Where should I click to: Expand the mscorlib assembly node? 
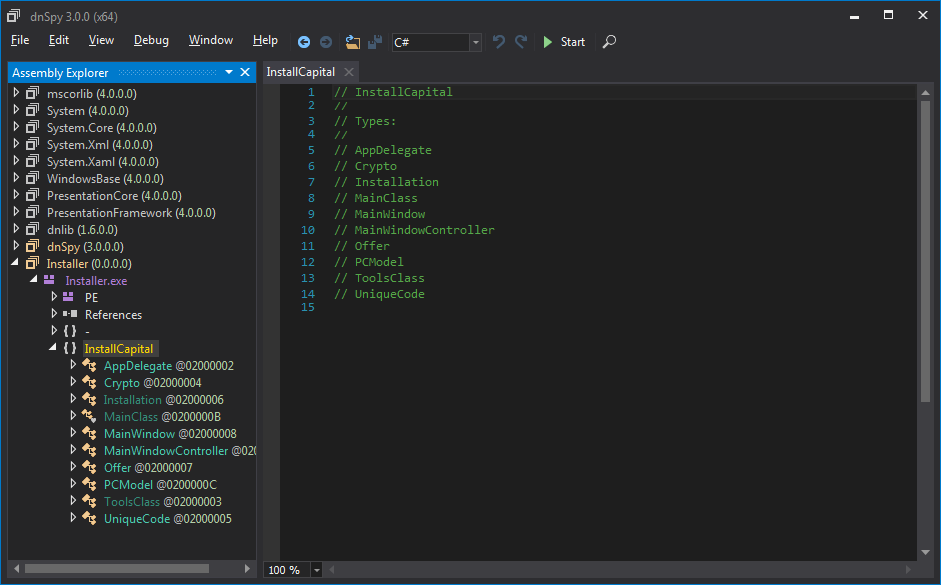16,93
